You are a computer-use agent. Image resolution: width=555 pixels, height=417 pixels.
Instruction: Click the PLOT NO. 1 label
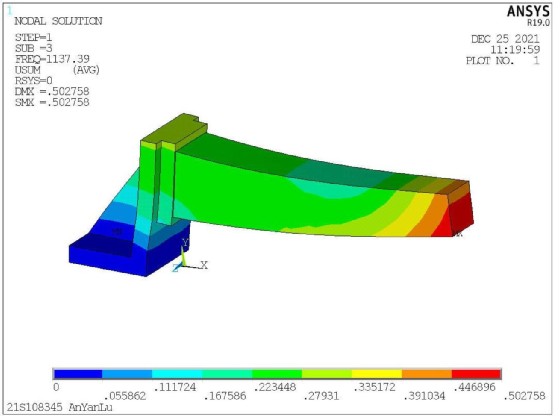pos(503,61)
